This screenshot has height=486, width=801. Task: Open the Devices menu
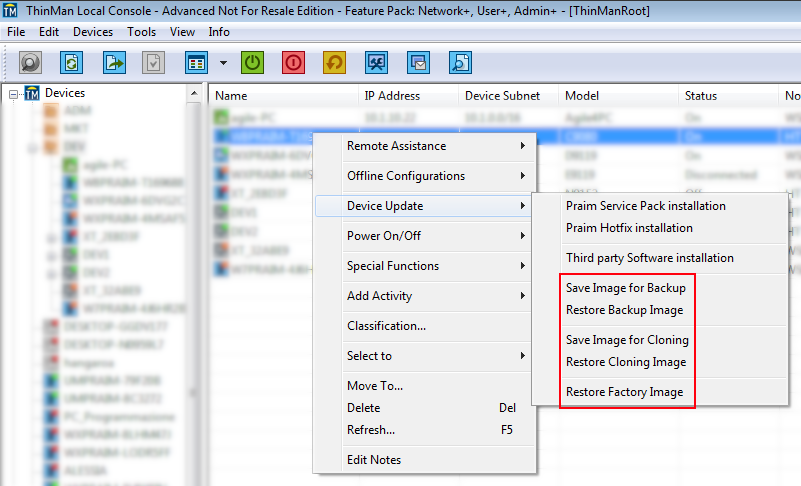tap(93, 32)
